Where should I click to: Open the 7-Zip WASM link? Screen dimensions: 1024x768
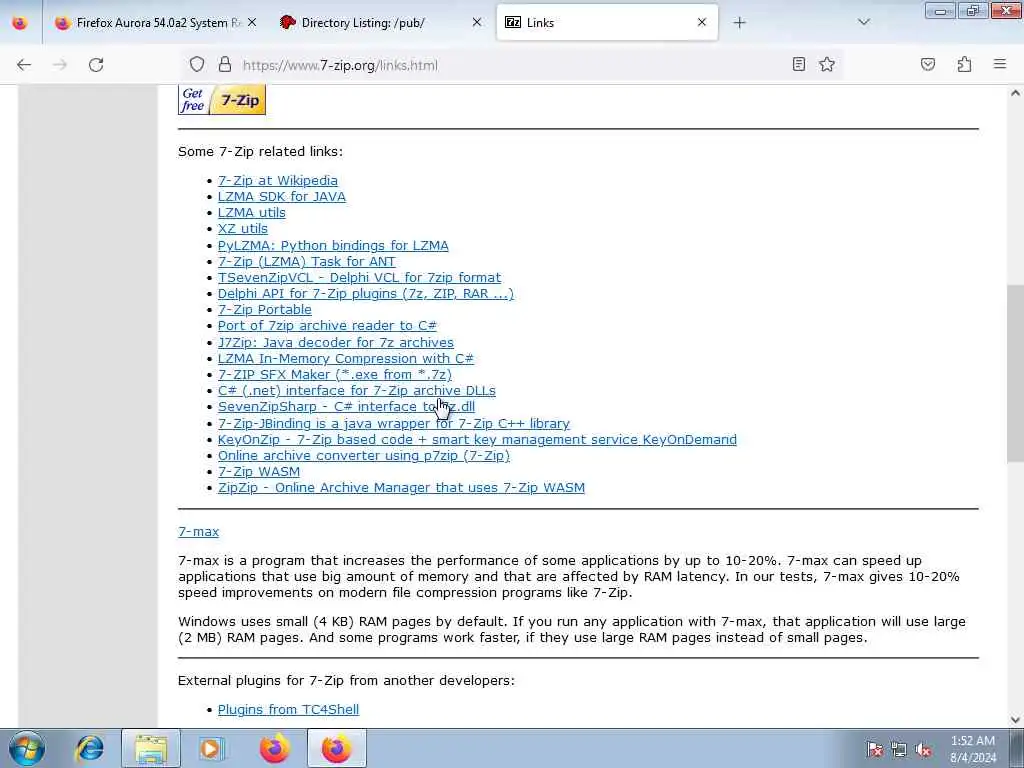pos(259,472)
